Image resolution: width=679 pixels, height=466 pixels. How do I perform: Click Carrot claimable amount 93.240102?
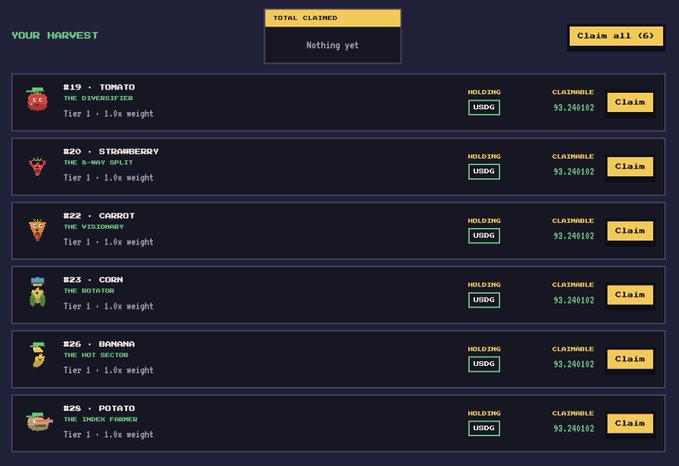[573, 236]
